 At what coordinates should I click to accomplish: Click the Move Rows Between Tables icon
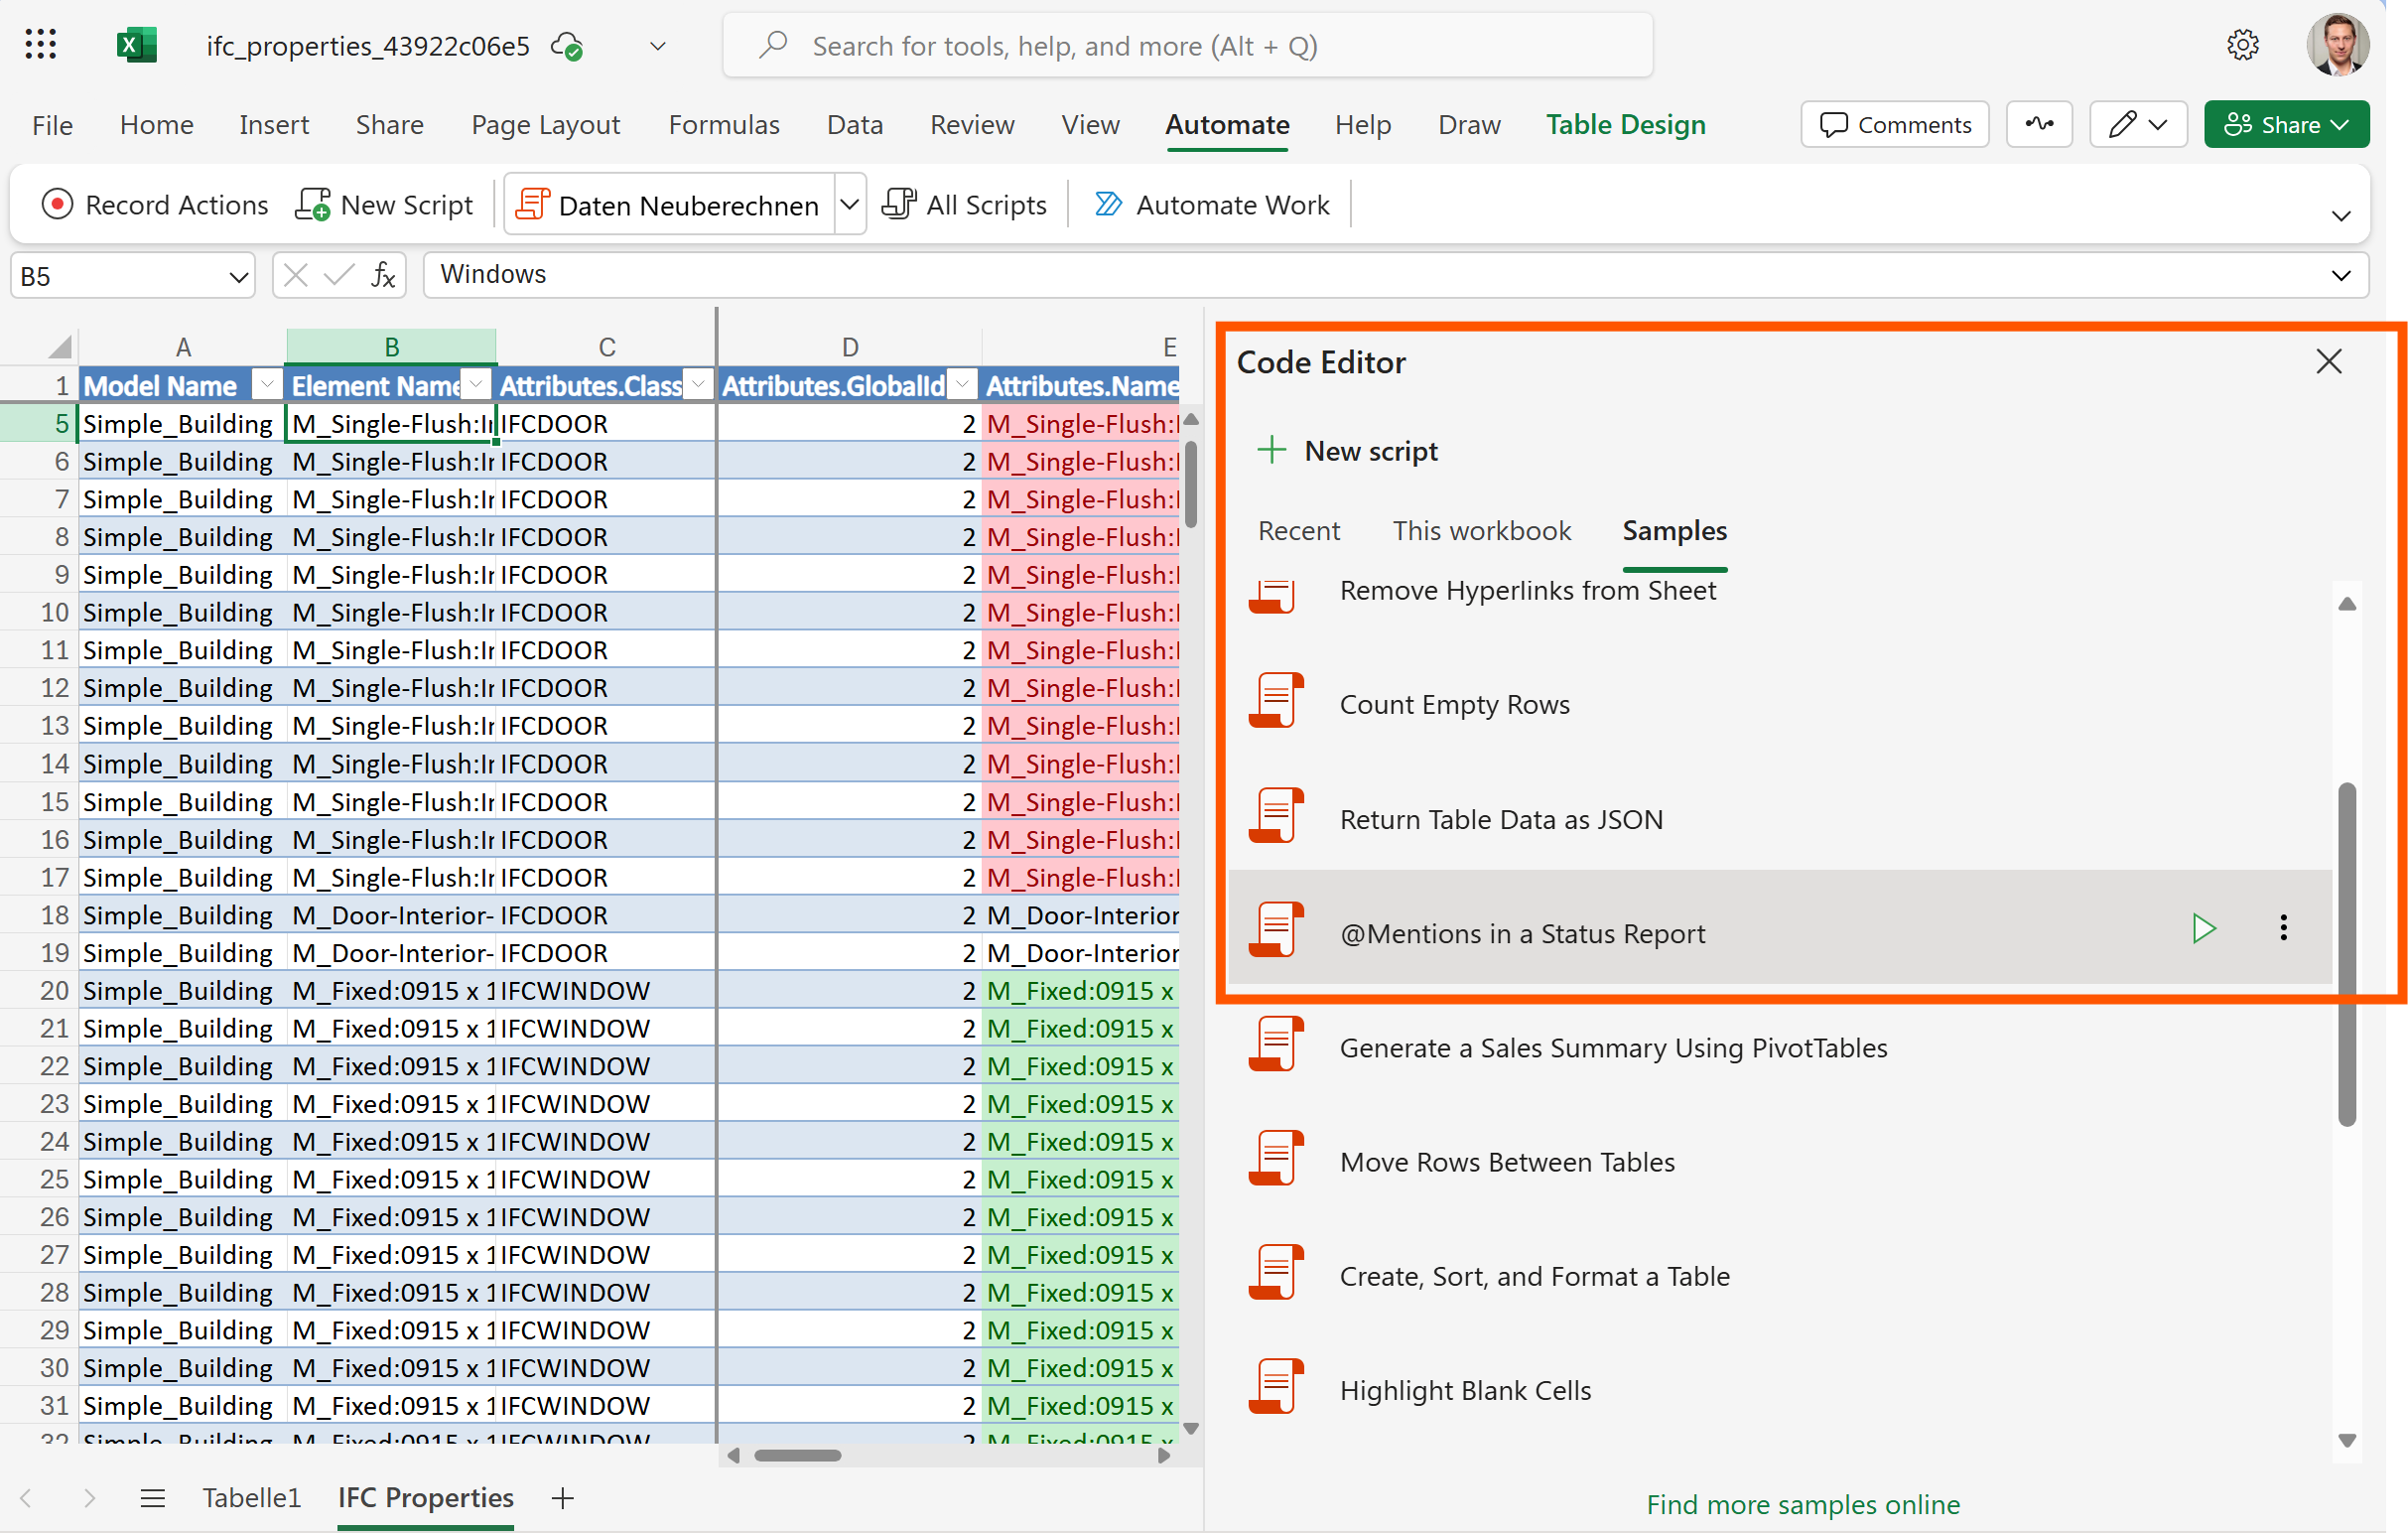coord(1277,1159)
